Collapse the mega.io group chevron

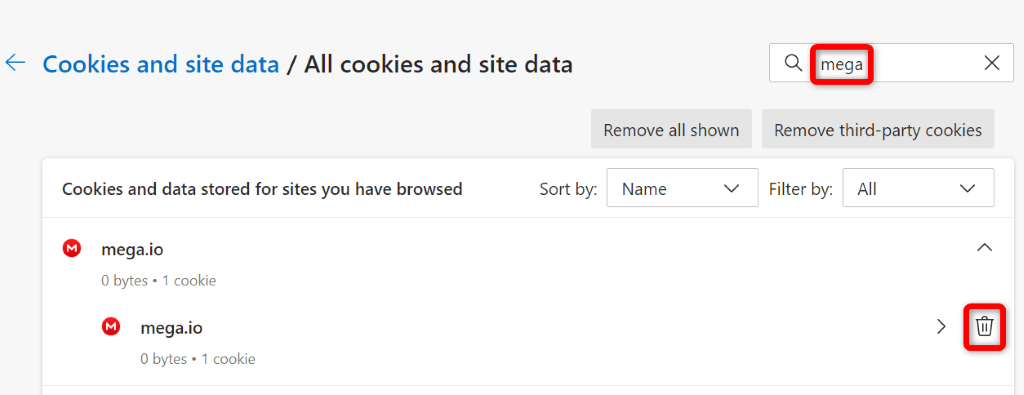tap(984, 247)
